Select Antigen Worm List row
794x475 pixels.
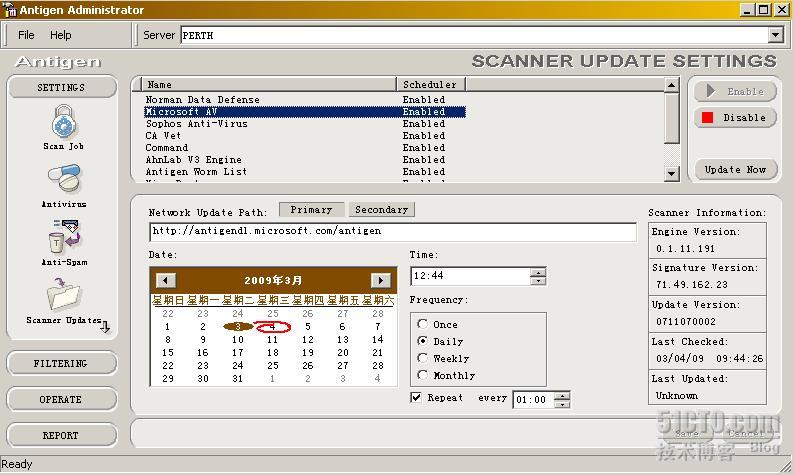coord(304,172)
